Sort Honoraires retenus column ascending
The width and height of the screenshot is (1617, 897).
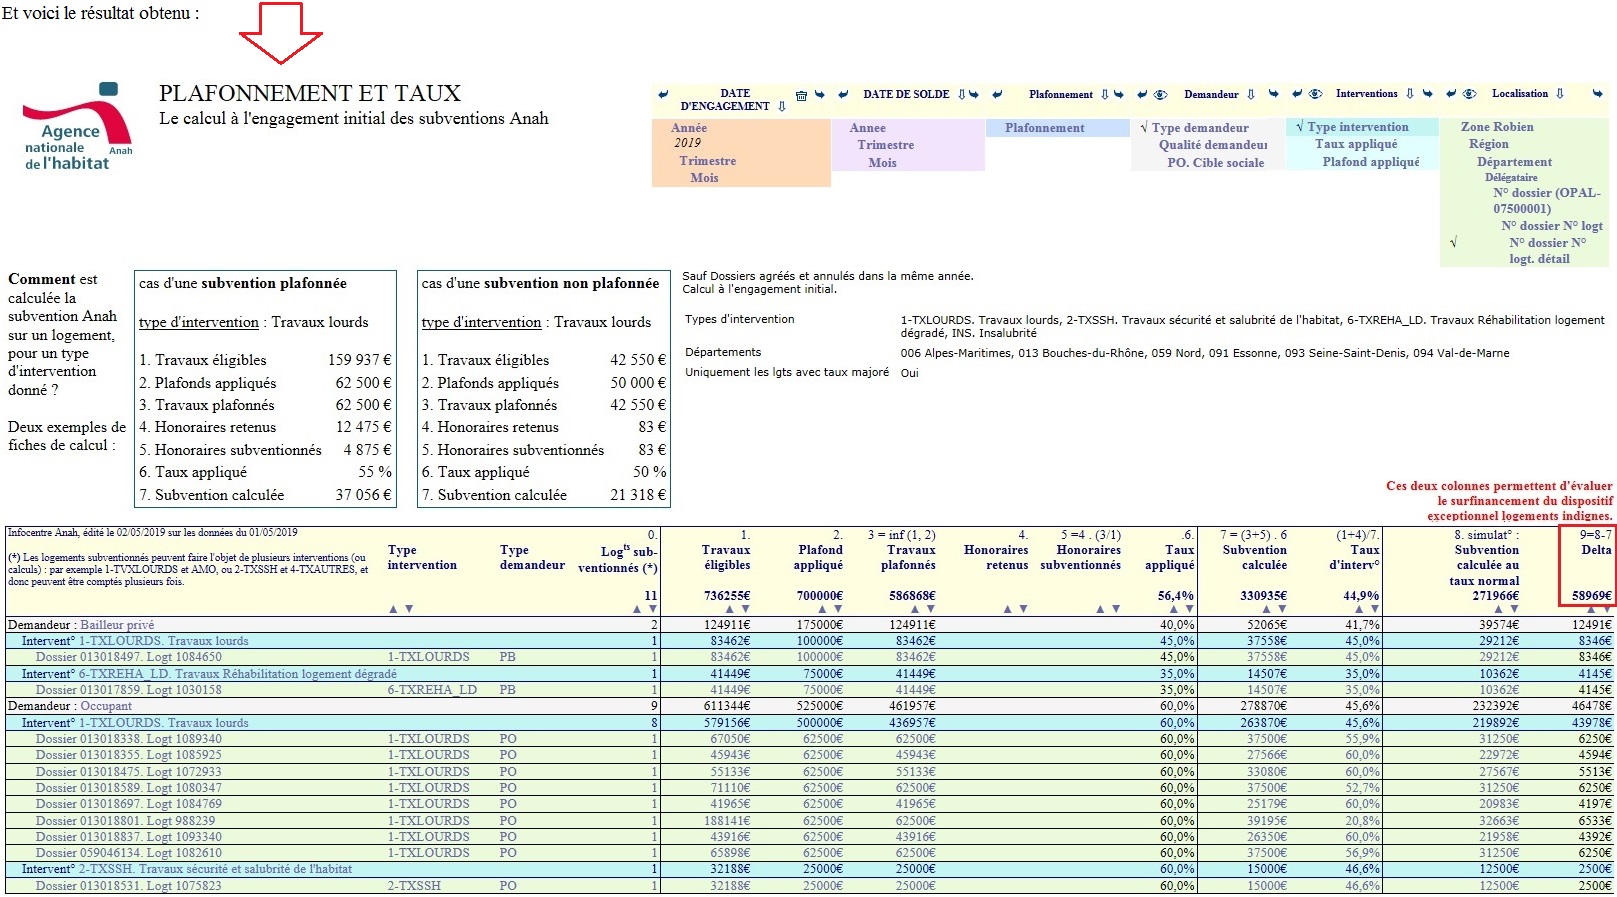1008,609
